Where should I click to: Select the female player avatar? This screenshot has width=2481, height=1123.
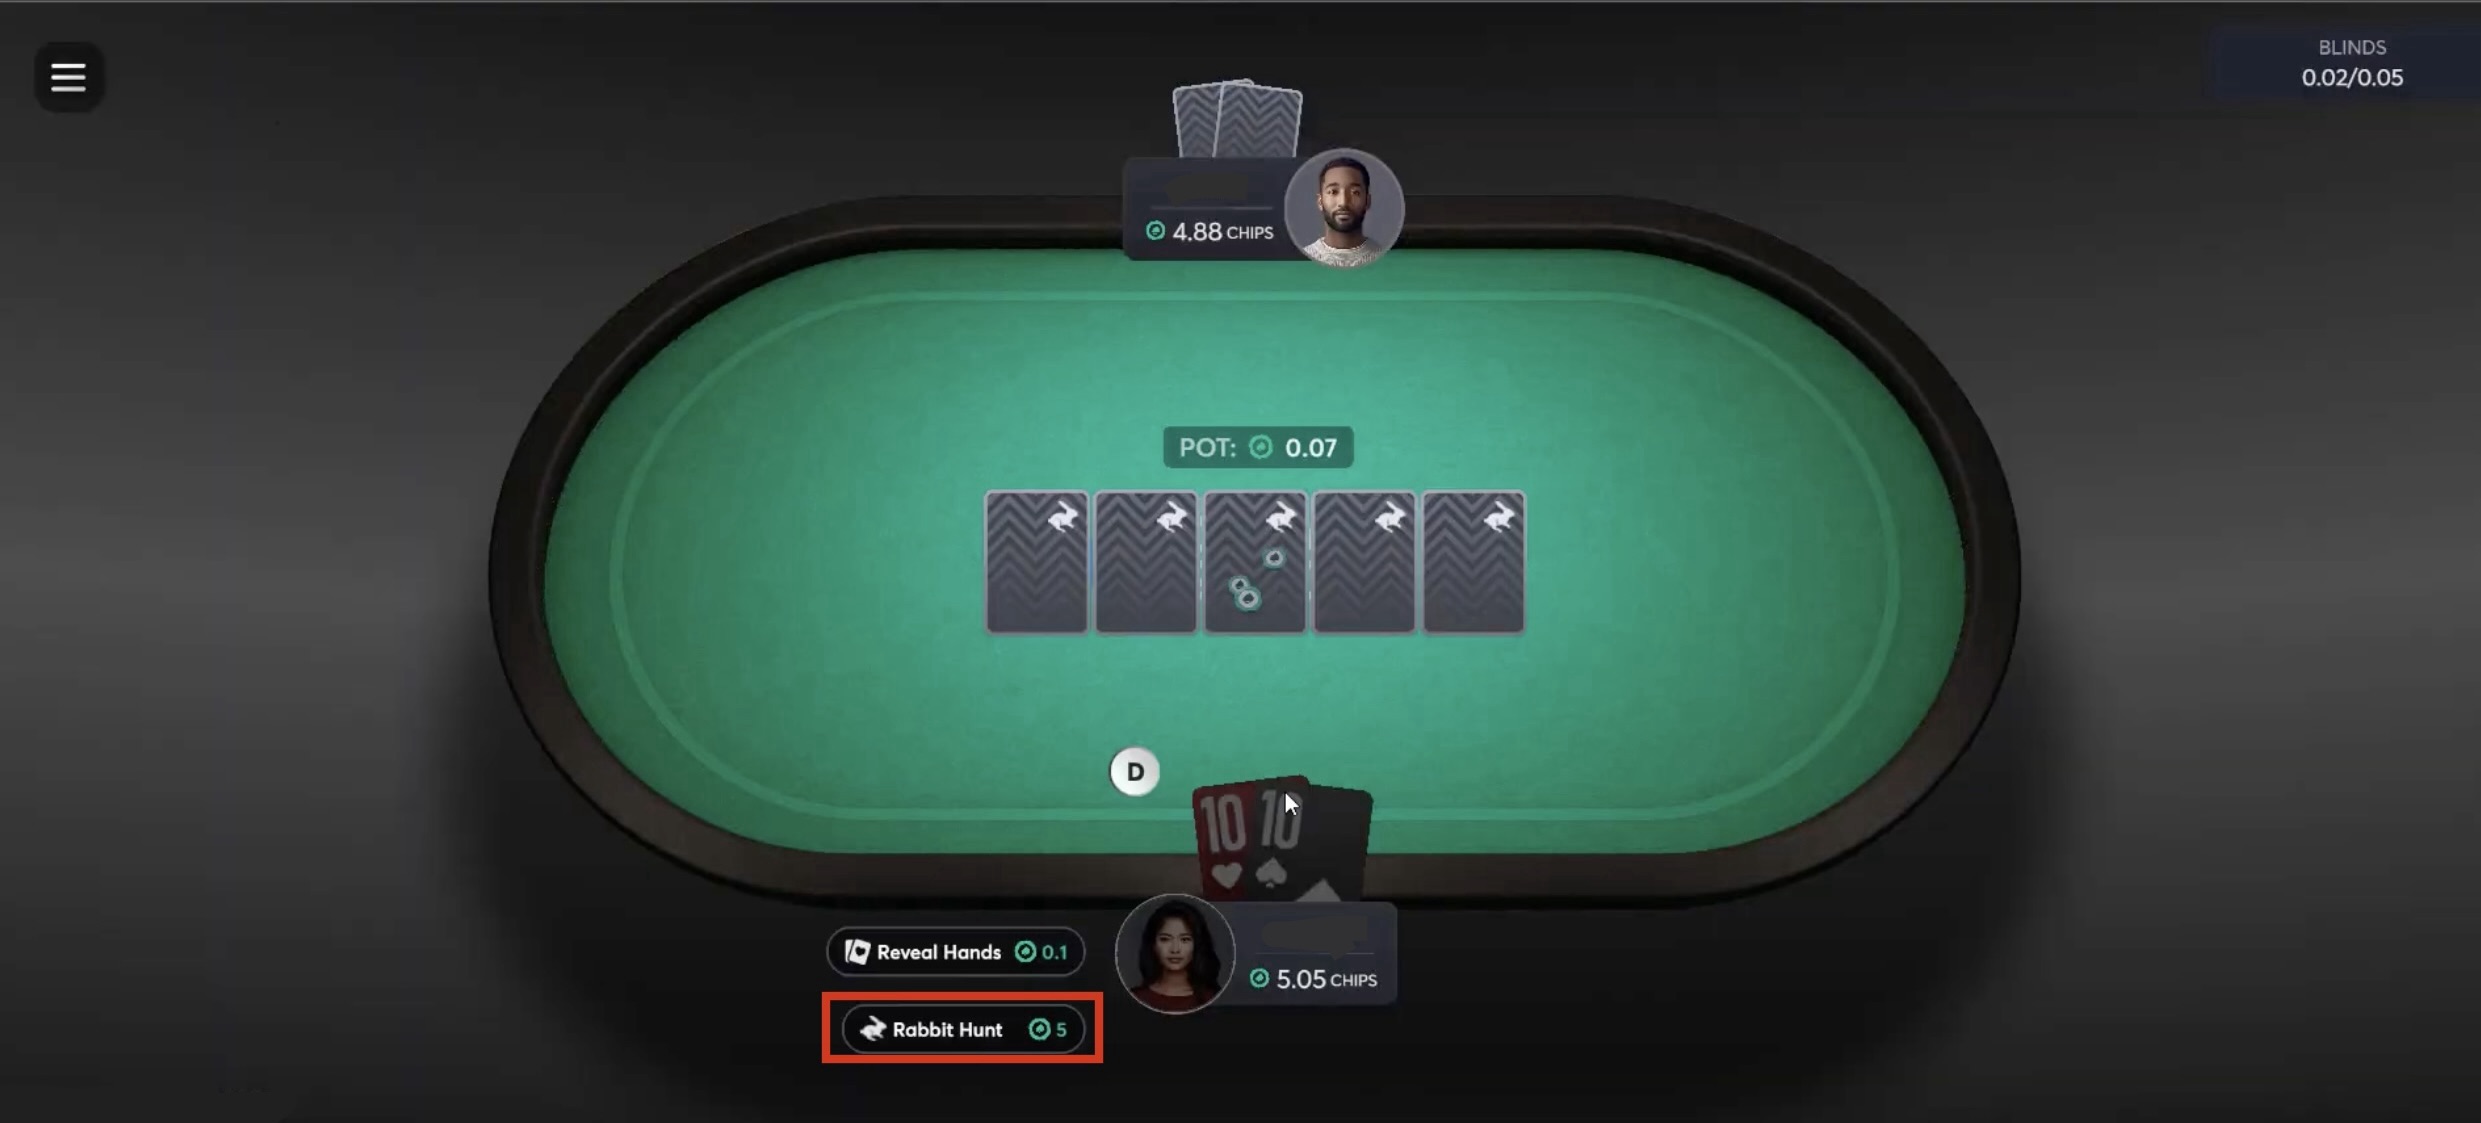click(1175, 954)
